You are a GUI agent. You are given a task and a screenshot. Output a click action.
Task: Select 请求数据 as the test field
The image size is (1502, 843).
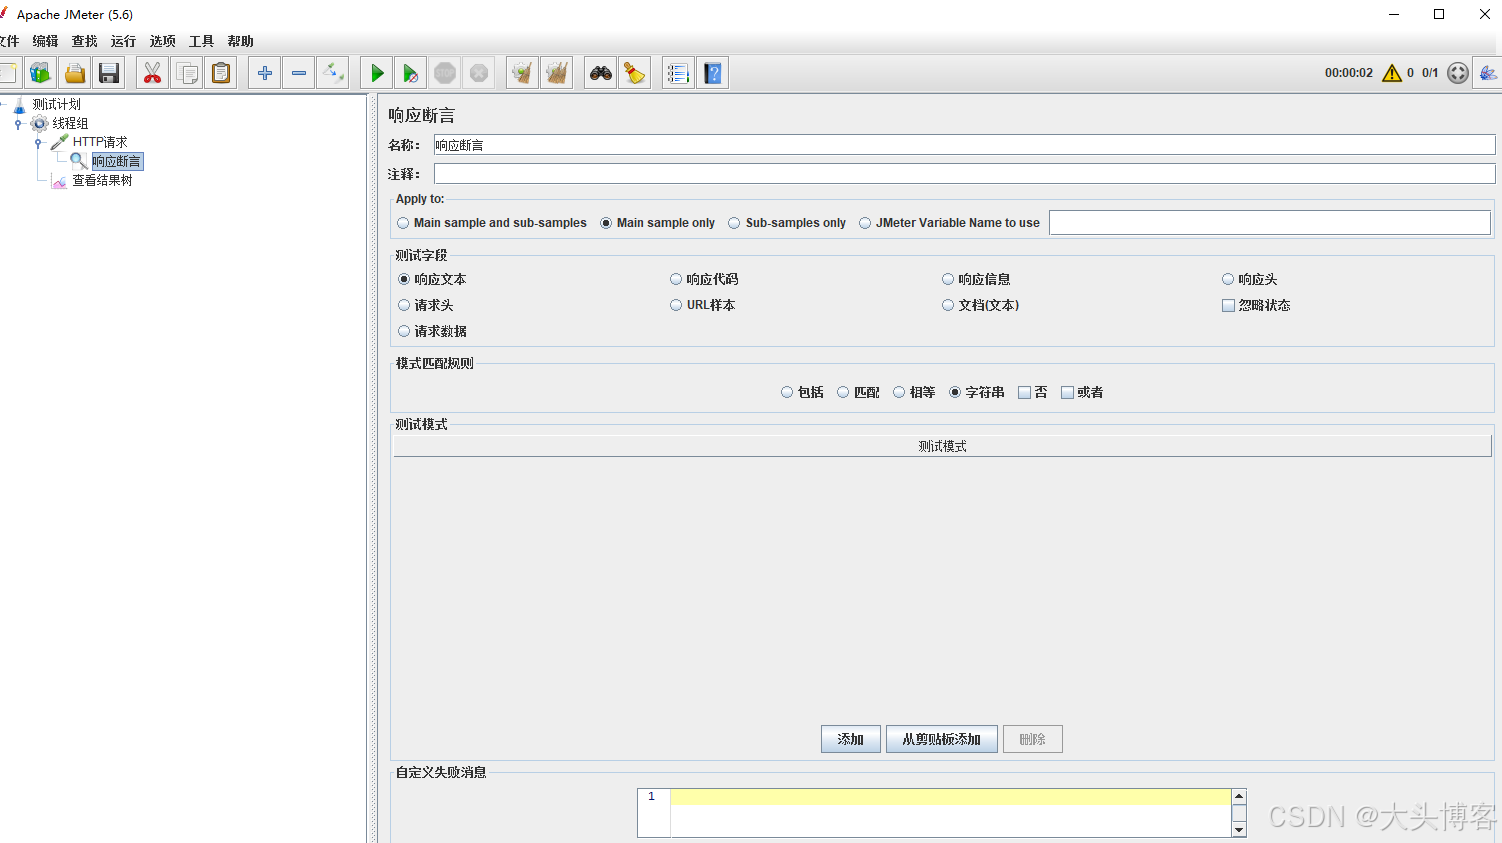tap(432, 331)
